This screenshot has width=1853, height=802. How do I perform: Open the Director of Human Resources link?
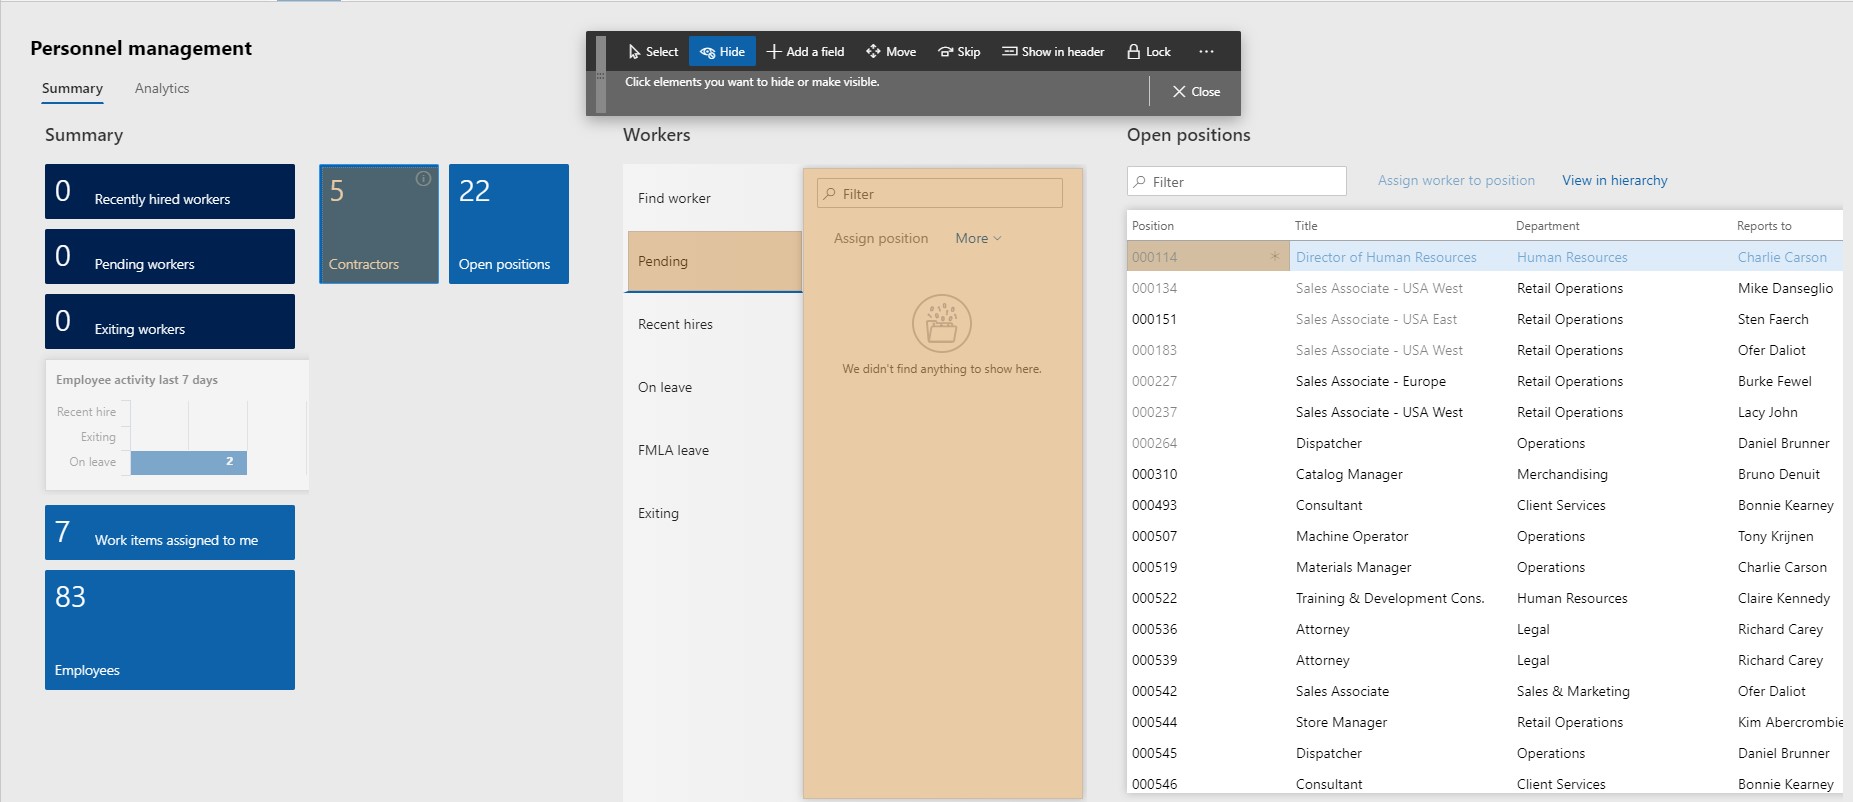click(x=1386, y=257)
